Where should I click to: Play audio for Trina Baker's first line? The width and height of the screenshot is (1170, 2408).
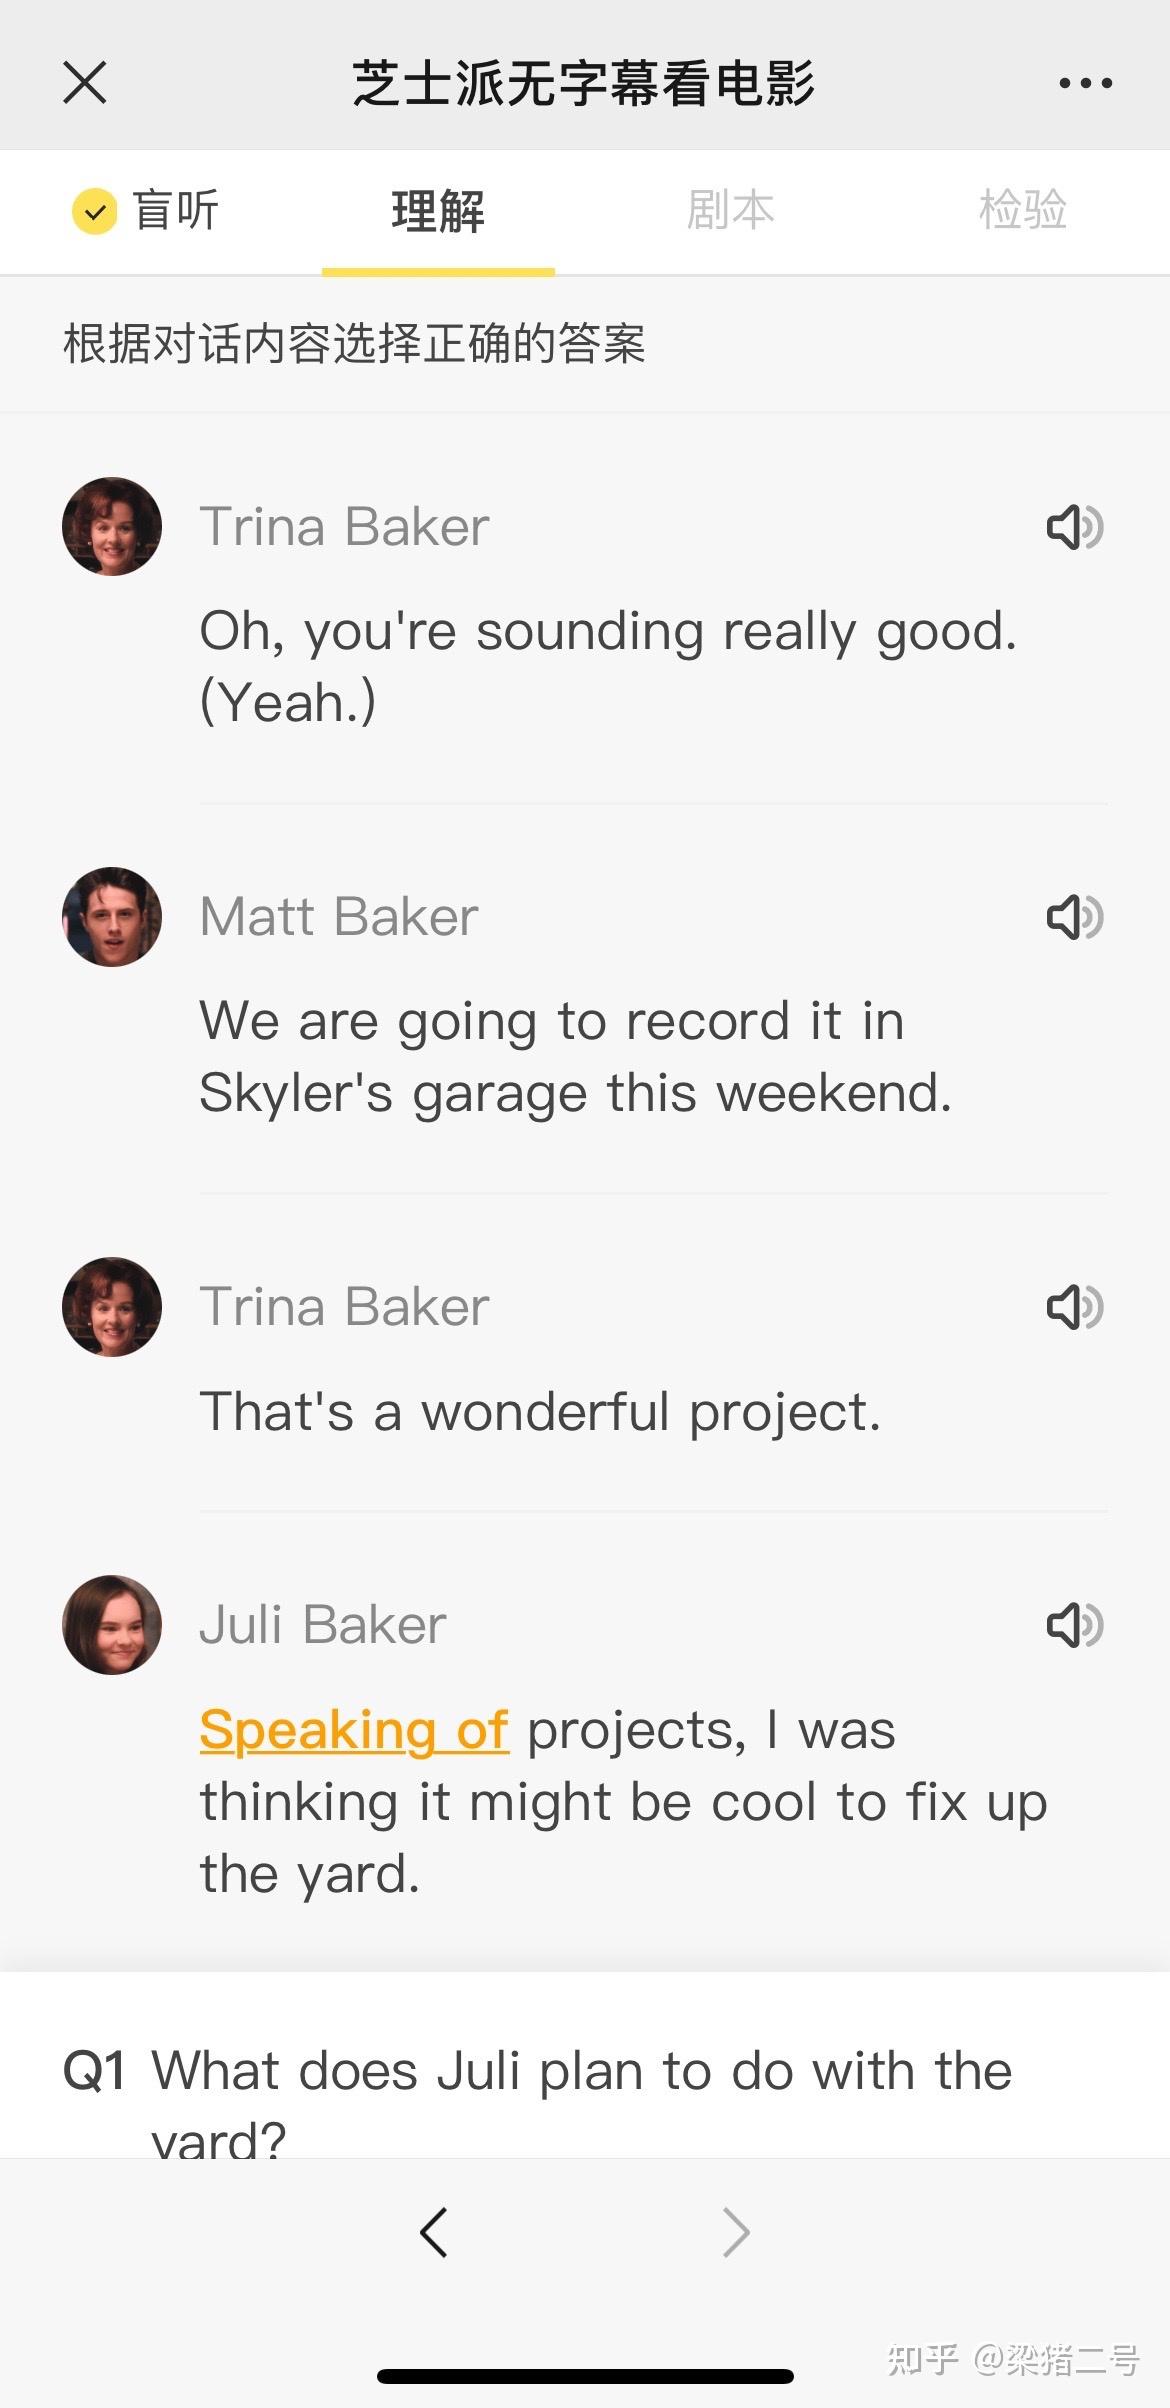1075,527
